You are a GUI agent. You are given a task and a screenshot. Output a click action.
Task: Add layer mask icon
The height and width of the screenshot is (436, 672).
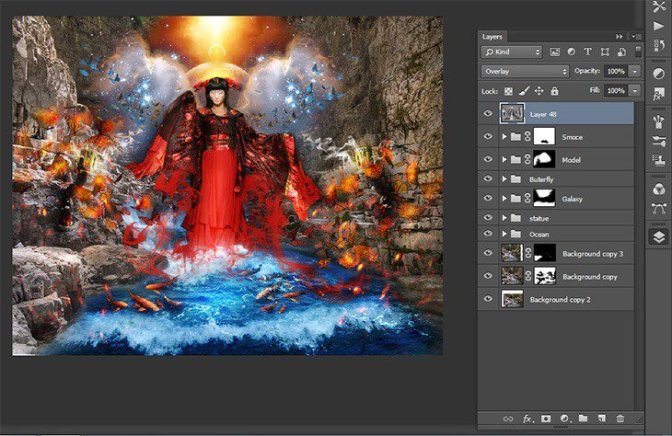click(x=546, y=418)
